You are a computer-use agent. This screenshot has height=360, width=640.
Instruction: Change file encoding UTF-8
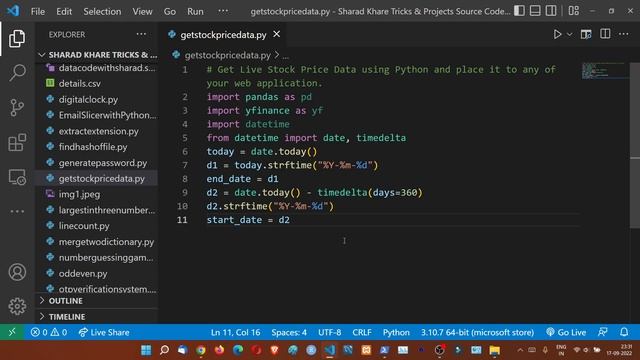tap(329, 332)
